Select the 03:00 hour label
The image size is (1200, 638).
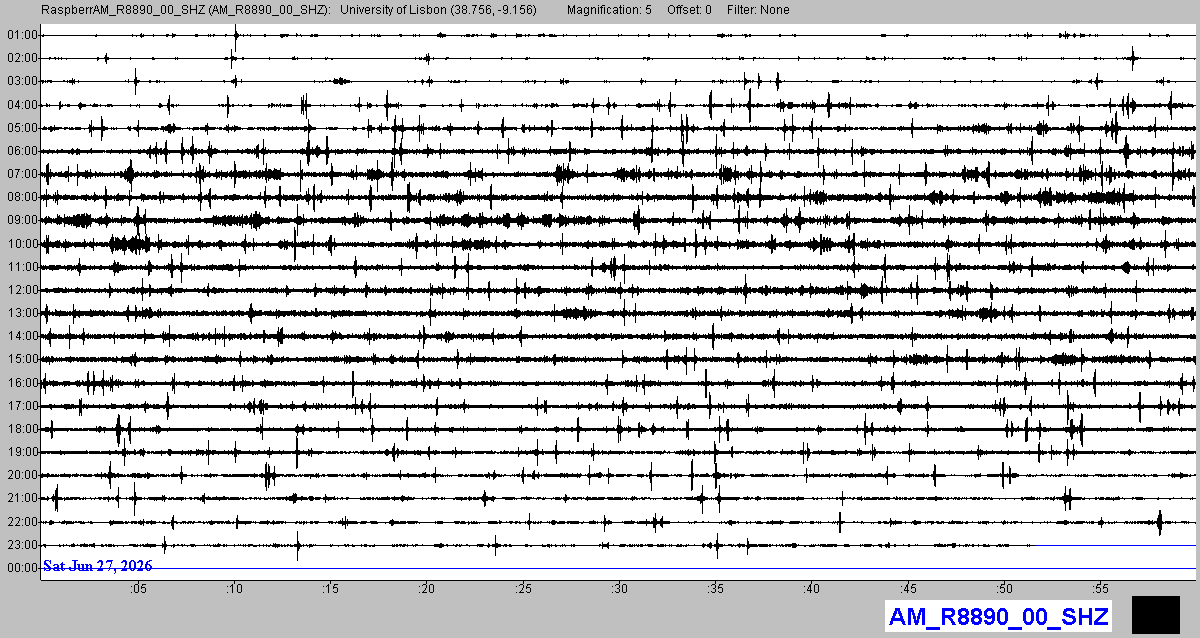(x=21, y=81)
